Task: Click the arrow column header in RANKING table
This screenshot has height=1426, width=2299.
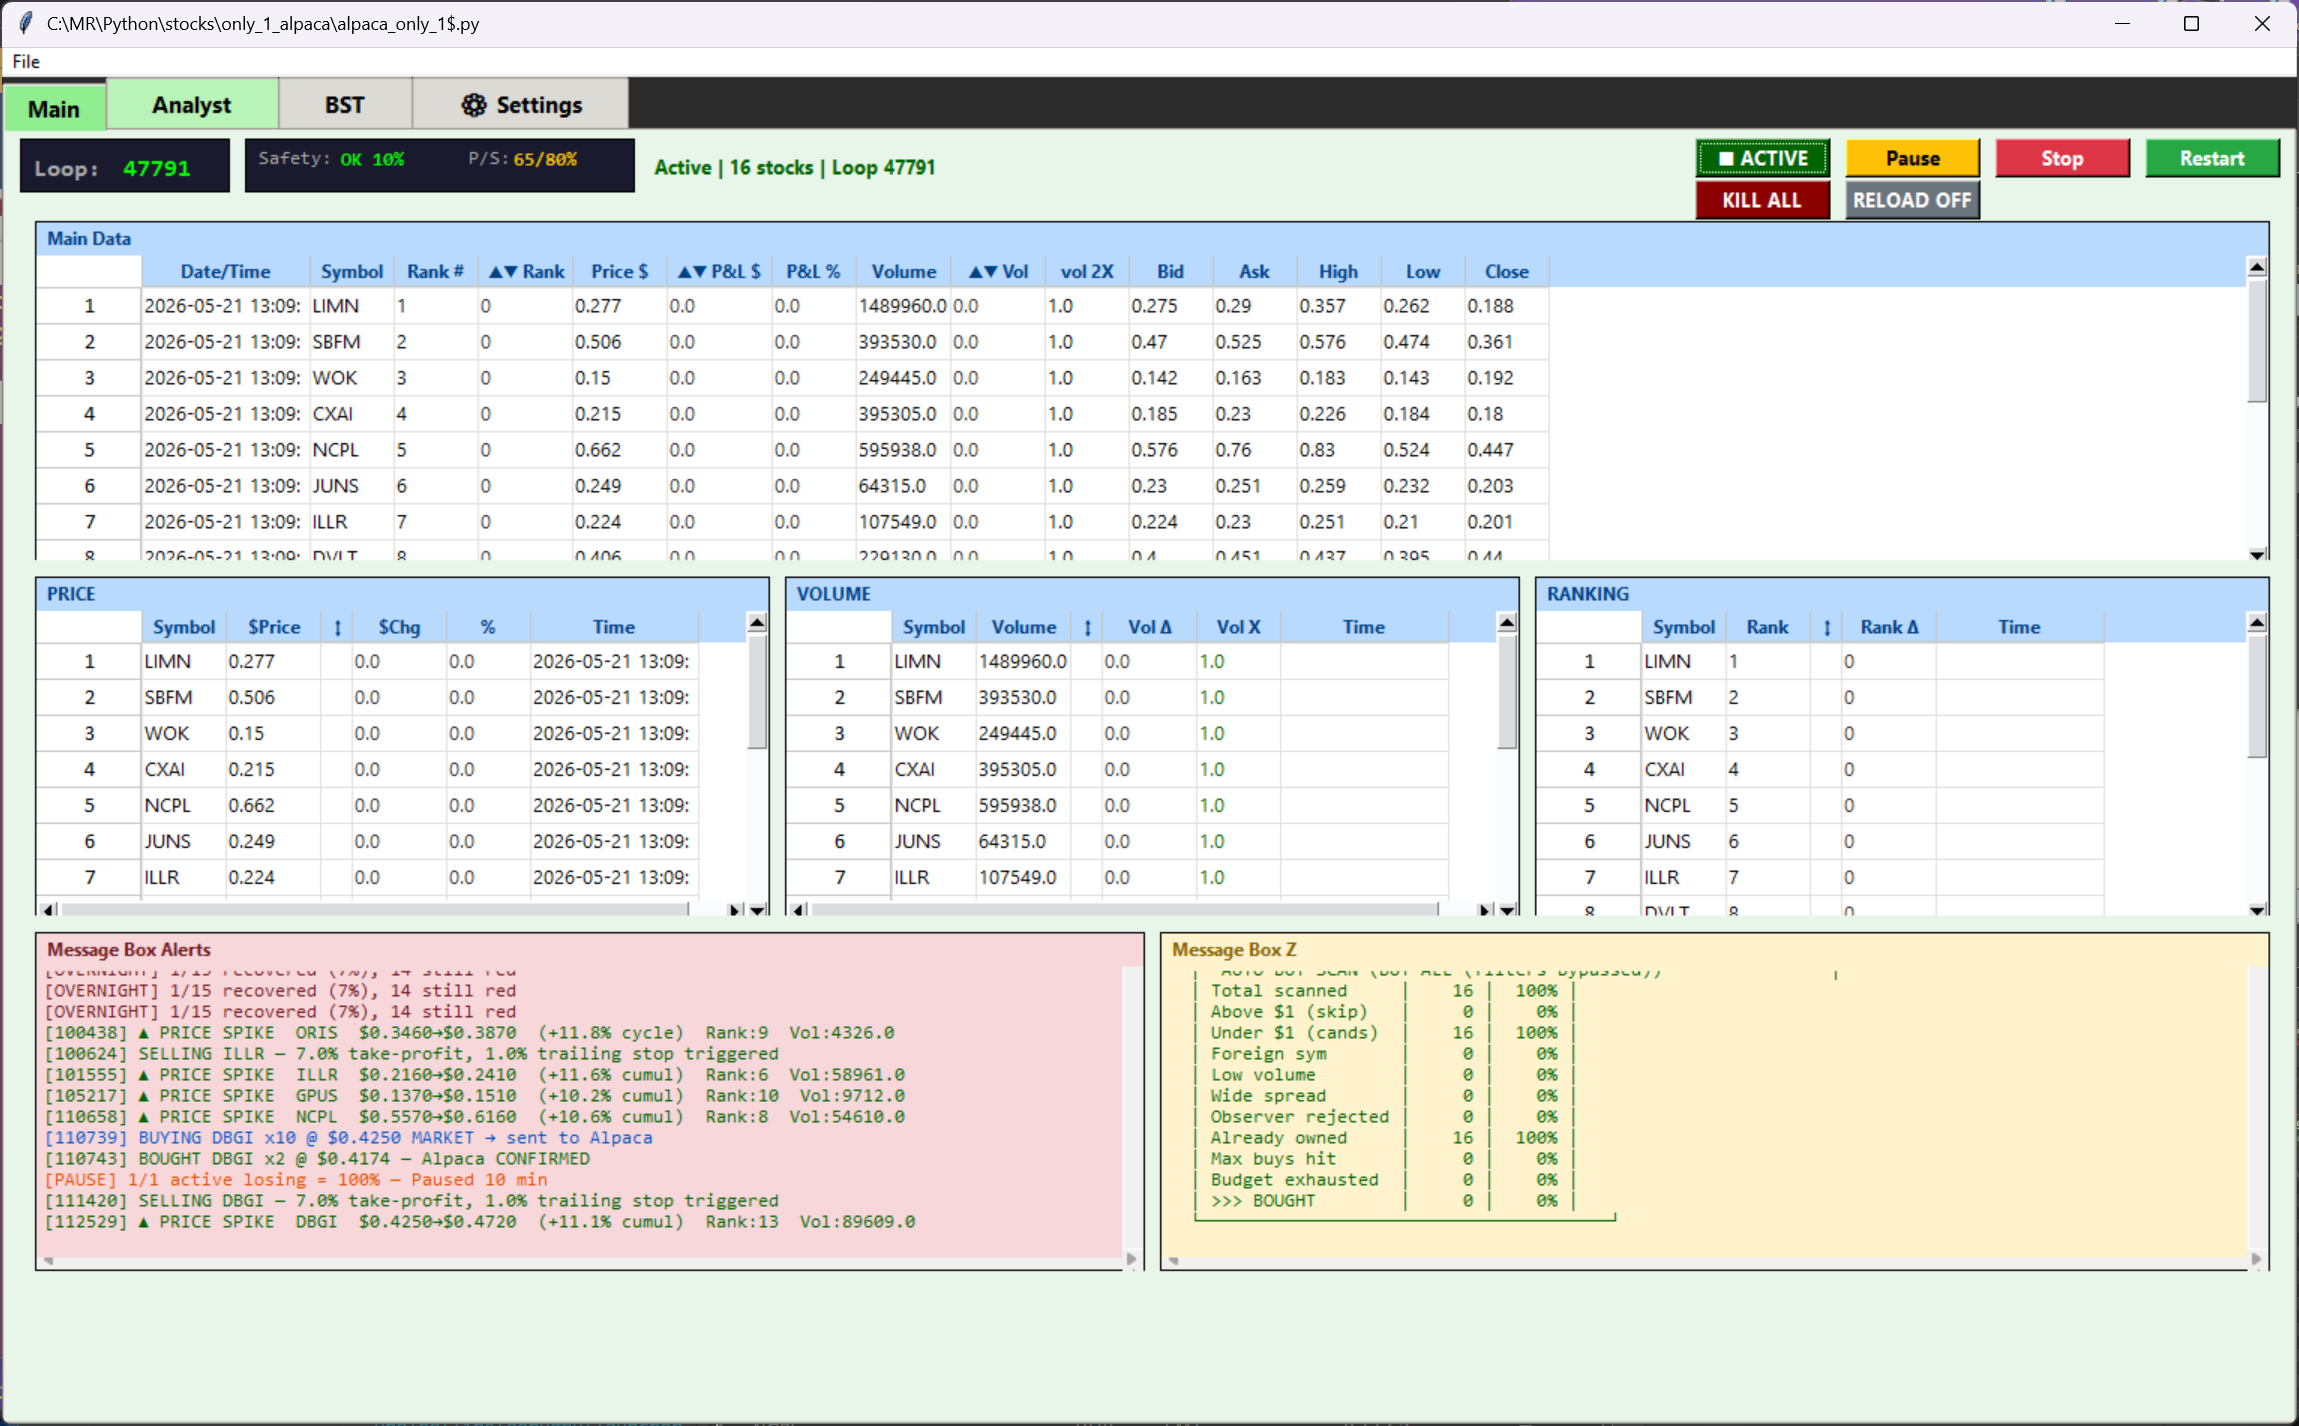Action: [1826, 627]
